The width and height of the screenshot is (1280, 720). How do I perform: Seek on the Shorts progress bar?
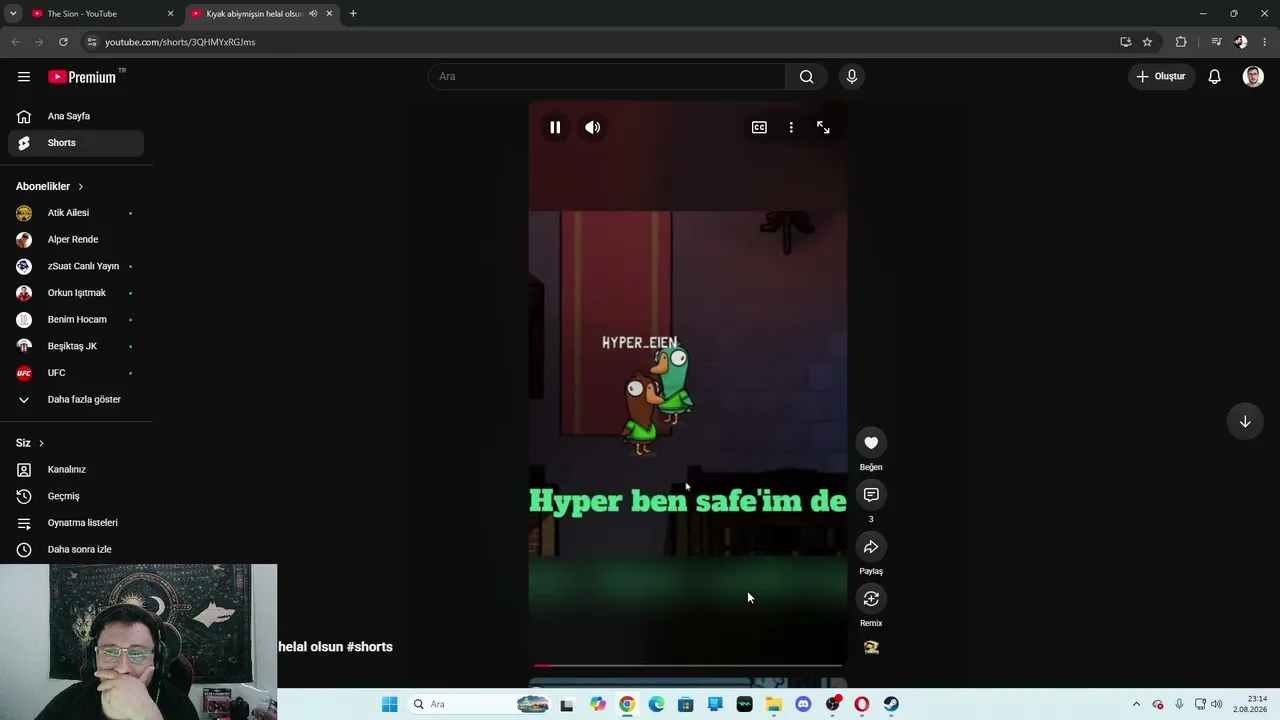[688, 665]
